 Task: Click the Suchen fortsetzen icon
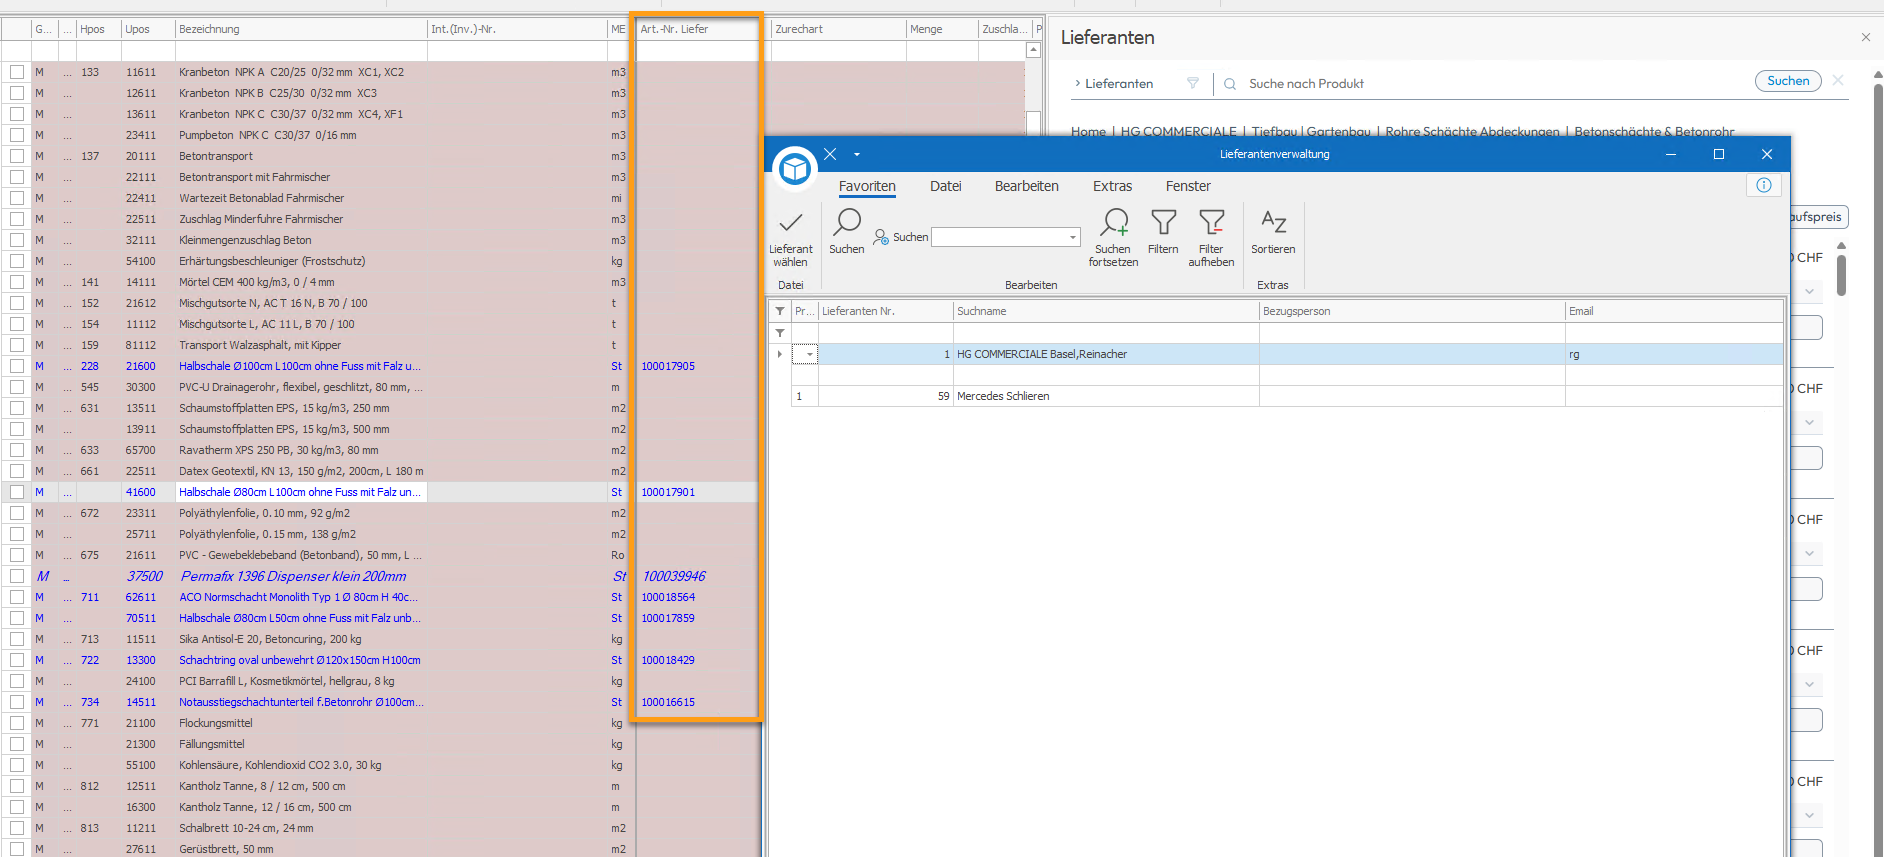[1113, 221]
